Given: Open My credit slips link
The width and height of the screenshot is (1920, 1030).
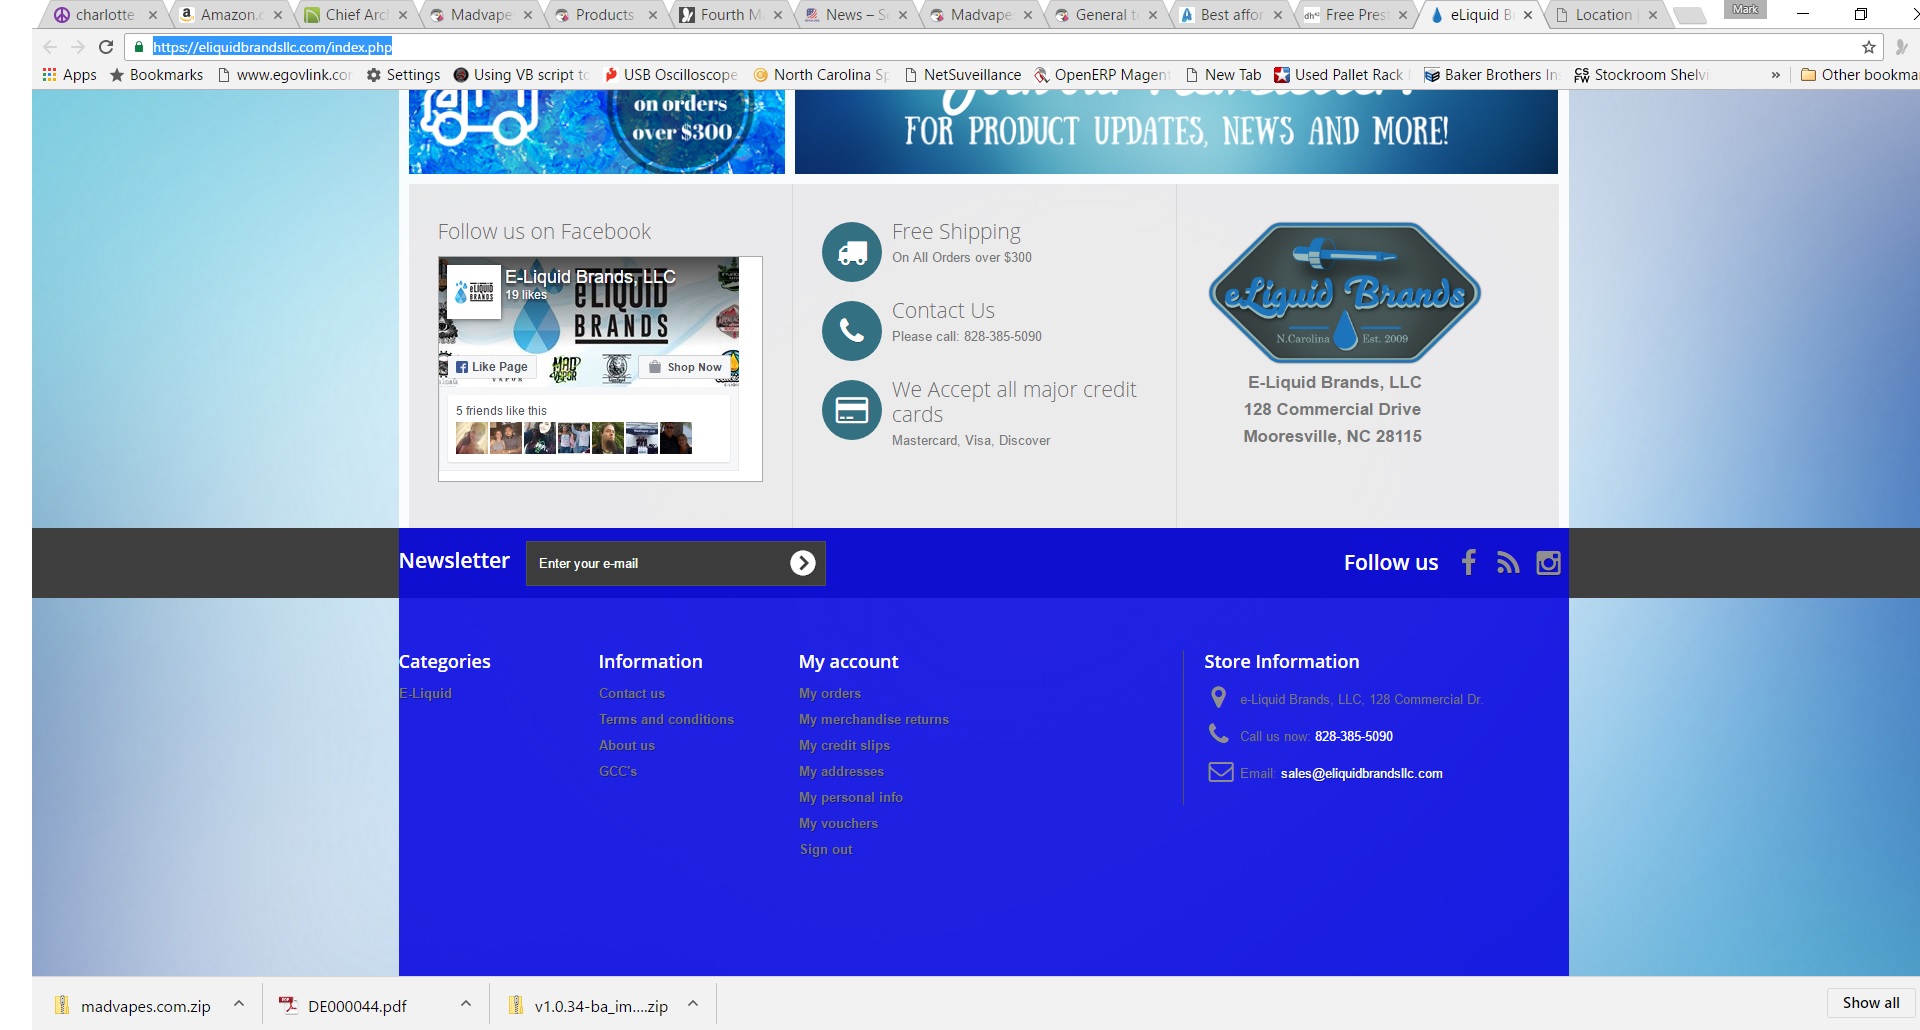Looking at the screenshot, I should (844, 745).
